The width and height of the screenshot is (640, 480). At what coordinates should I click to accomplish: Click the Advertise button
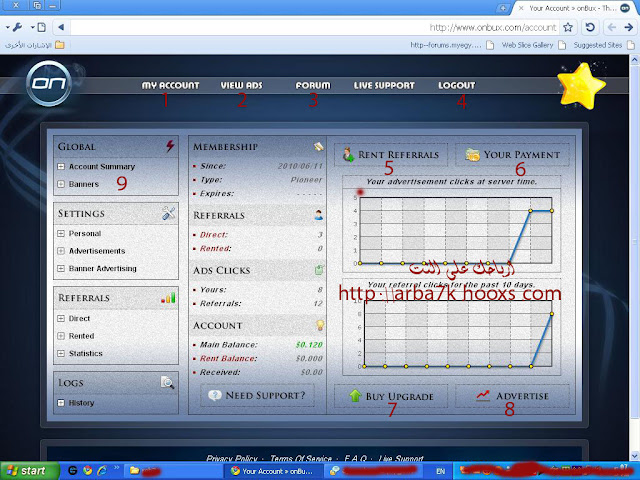click(512, 396)
